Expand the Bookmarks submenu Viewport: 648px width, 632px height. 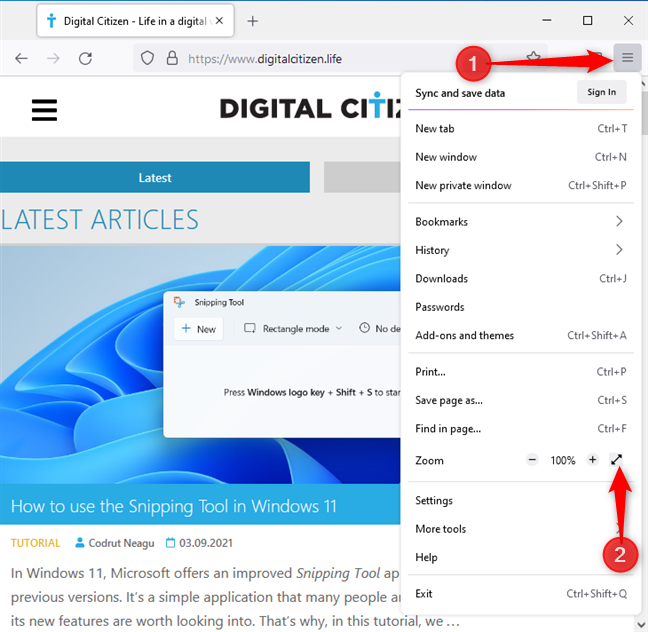521,222
